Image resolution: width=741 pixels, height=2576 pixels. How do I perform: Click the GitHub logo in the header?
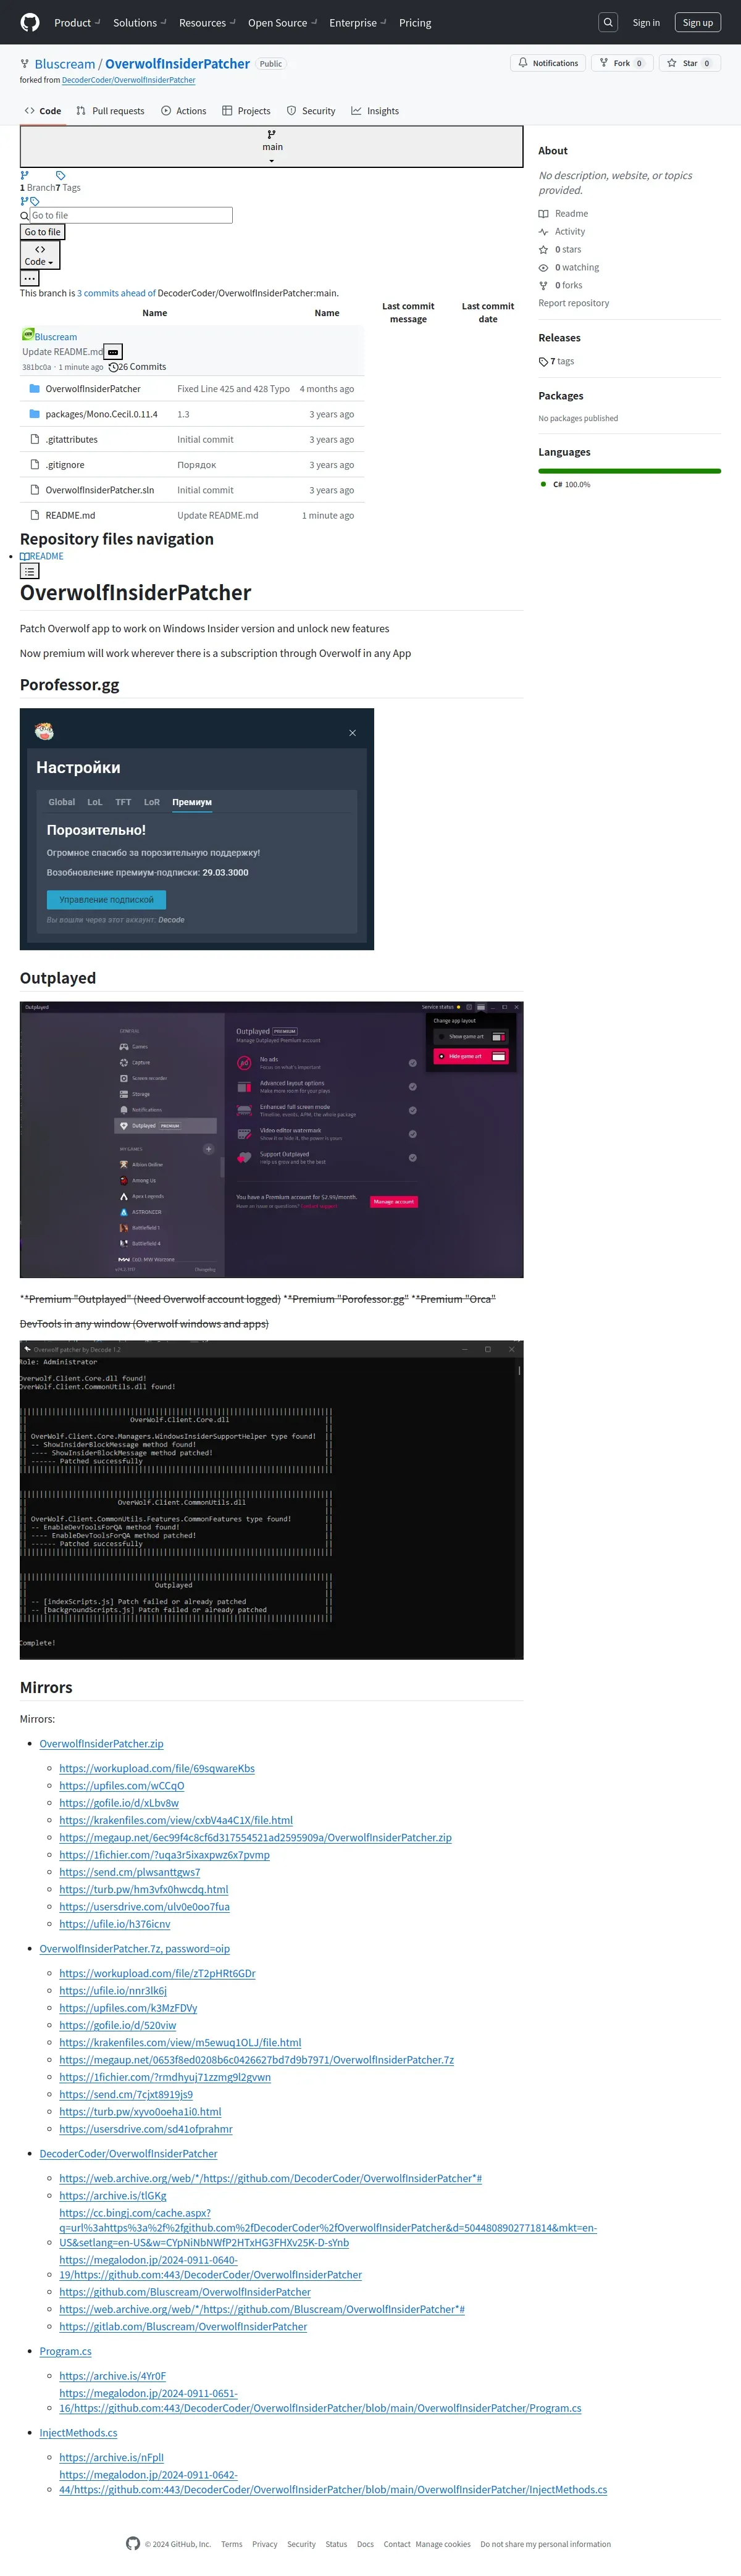[x=30, y=22]
